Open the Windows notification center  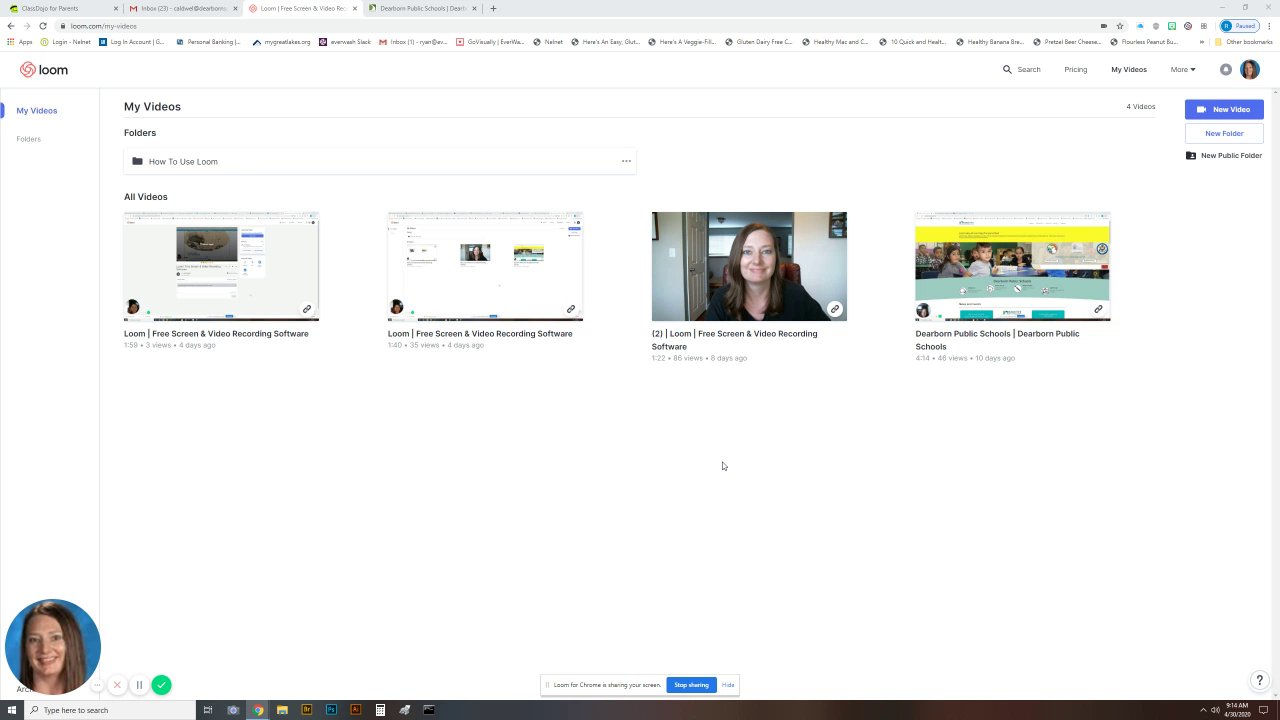[x=1264, y=710]
